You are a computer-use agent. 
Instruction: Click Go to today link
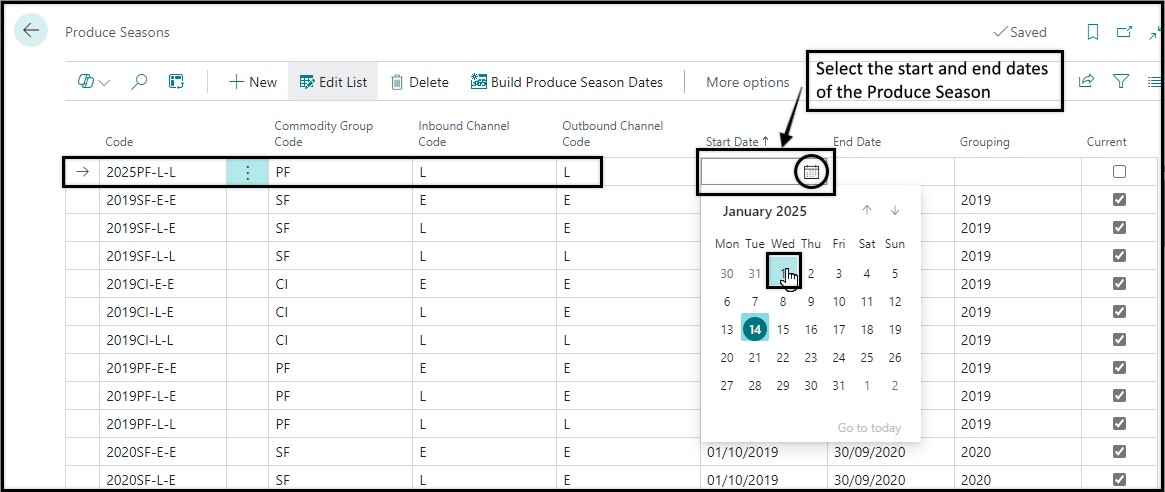click(x=869, y=428)
